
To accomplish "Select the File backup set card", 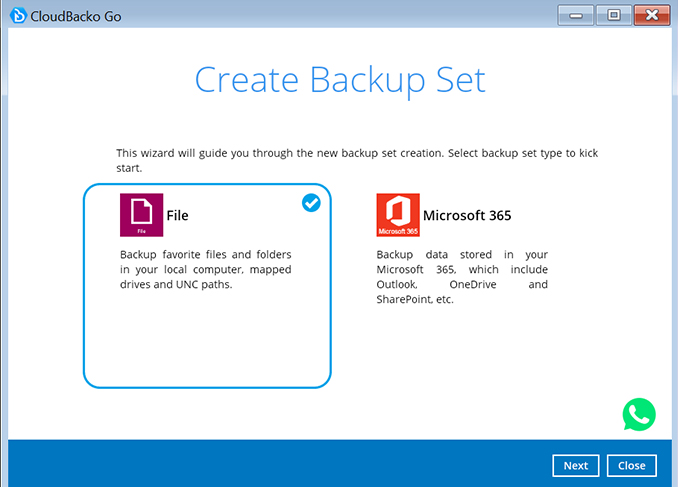I will point(207,285).
